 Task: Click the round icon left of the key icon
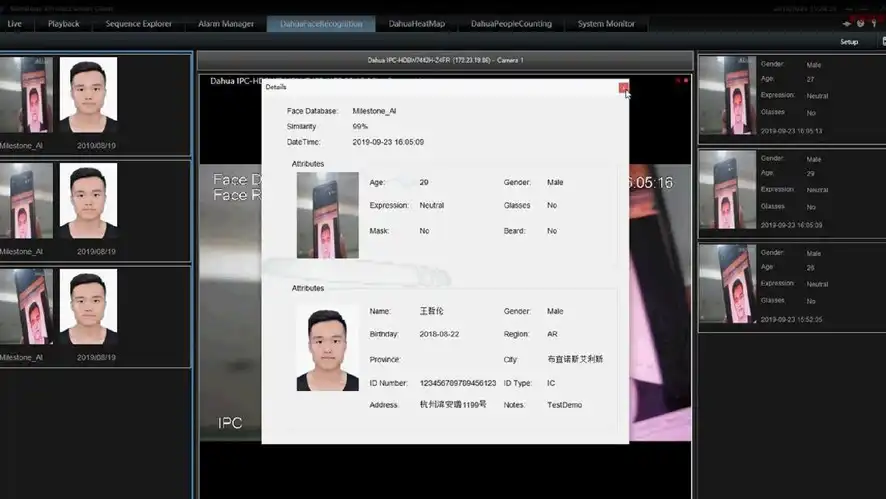point(860,23)
